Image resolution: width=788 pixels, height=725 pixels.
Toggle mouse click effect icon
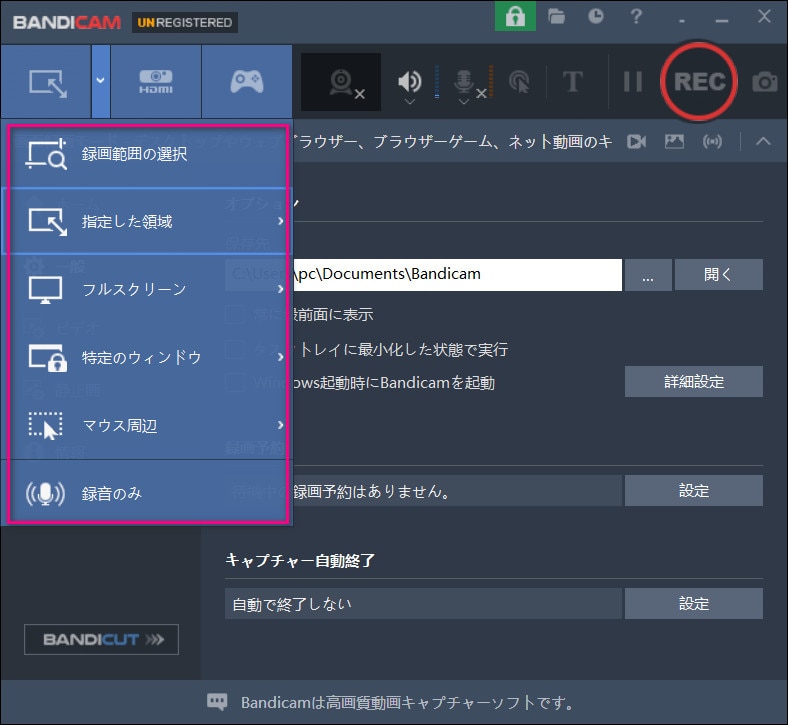click(x=519, y=81)
